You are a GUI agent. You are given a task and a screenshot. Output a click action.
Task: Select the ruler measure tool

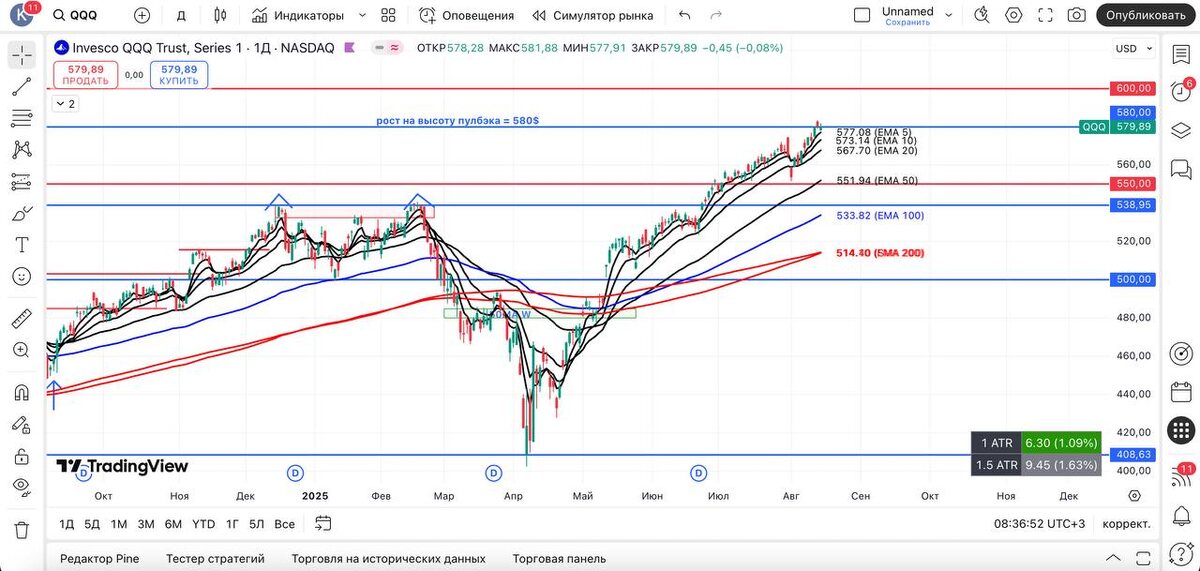pyautogui.click(x=22, y=319)
